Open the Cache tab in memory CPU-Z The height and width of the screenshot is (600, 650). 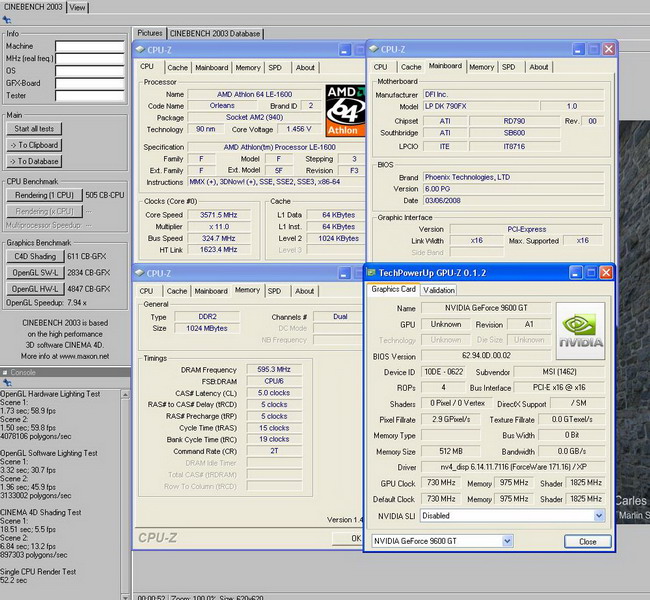[177, 291]
